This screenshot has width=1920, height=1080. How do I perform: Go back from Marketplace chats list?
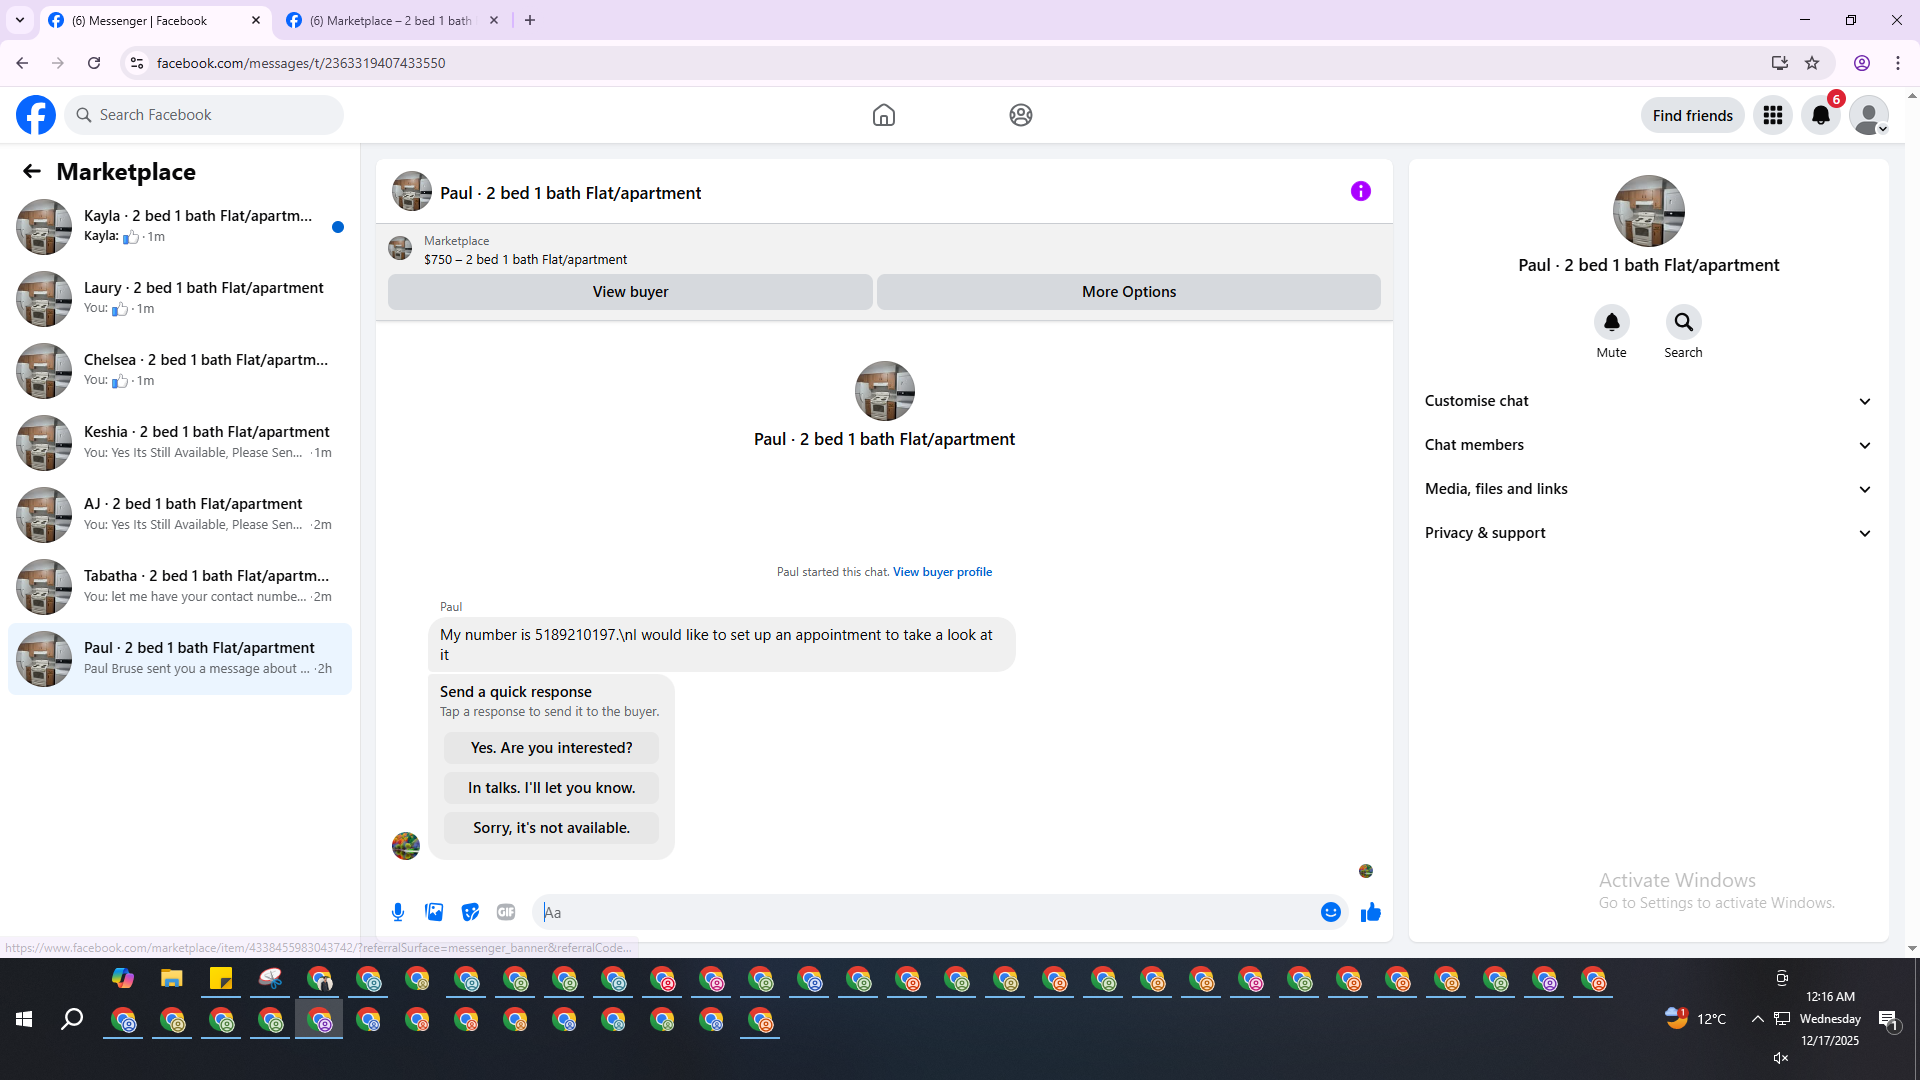32,171
